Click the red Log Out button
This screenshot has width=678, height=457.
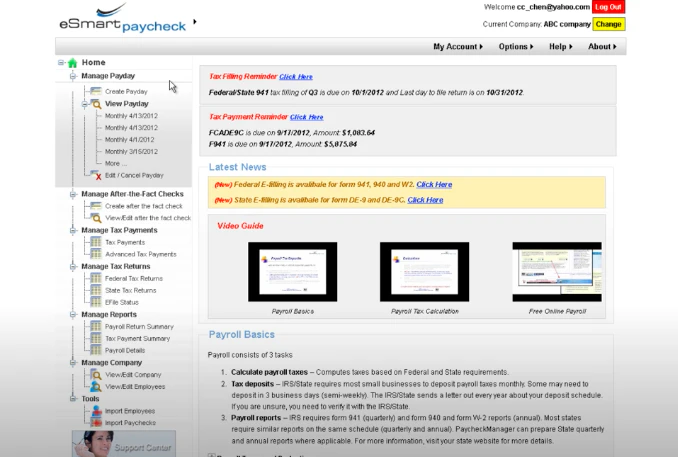click(608, 7)
